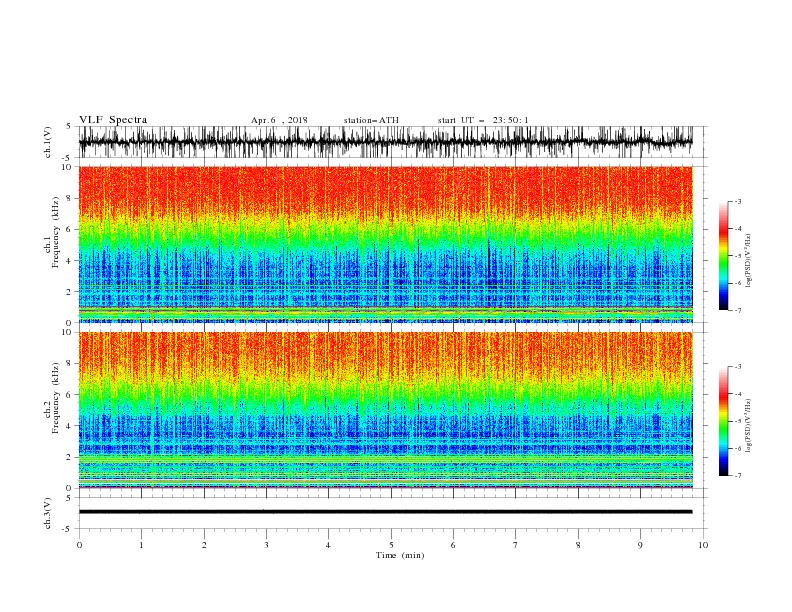Select the "Apr.6 , 2018" date text
792x612 pixels.
pyautogui.click(x=279, y=120)
